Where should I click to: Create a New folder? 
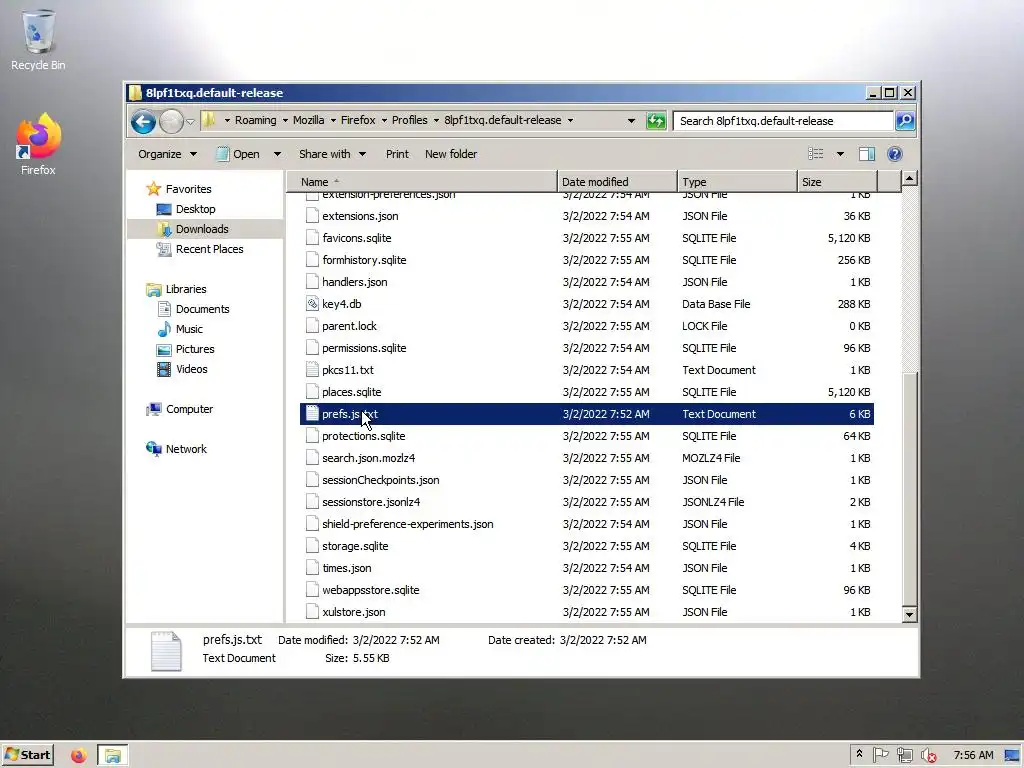(x=451, y=154)
